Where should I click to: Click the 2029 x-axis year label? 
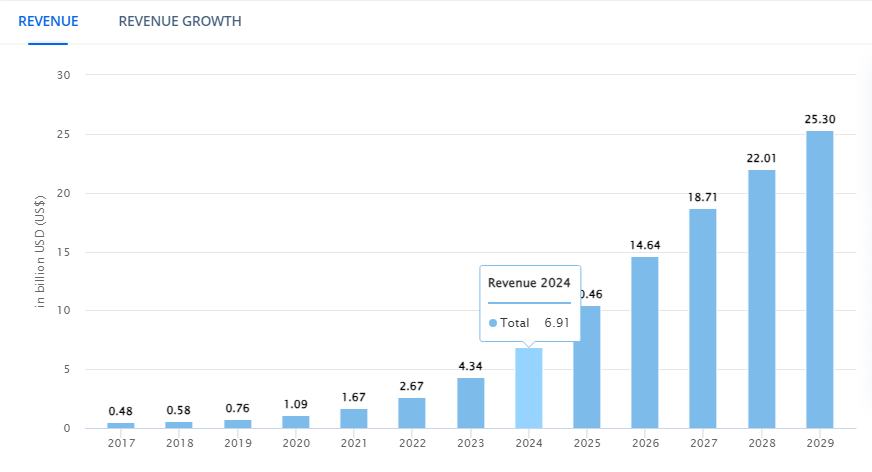tap(820, 443)
